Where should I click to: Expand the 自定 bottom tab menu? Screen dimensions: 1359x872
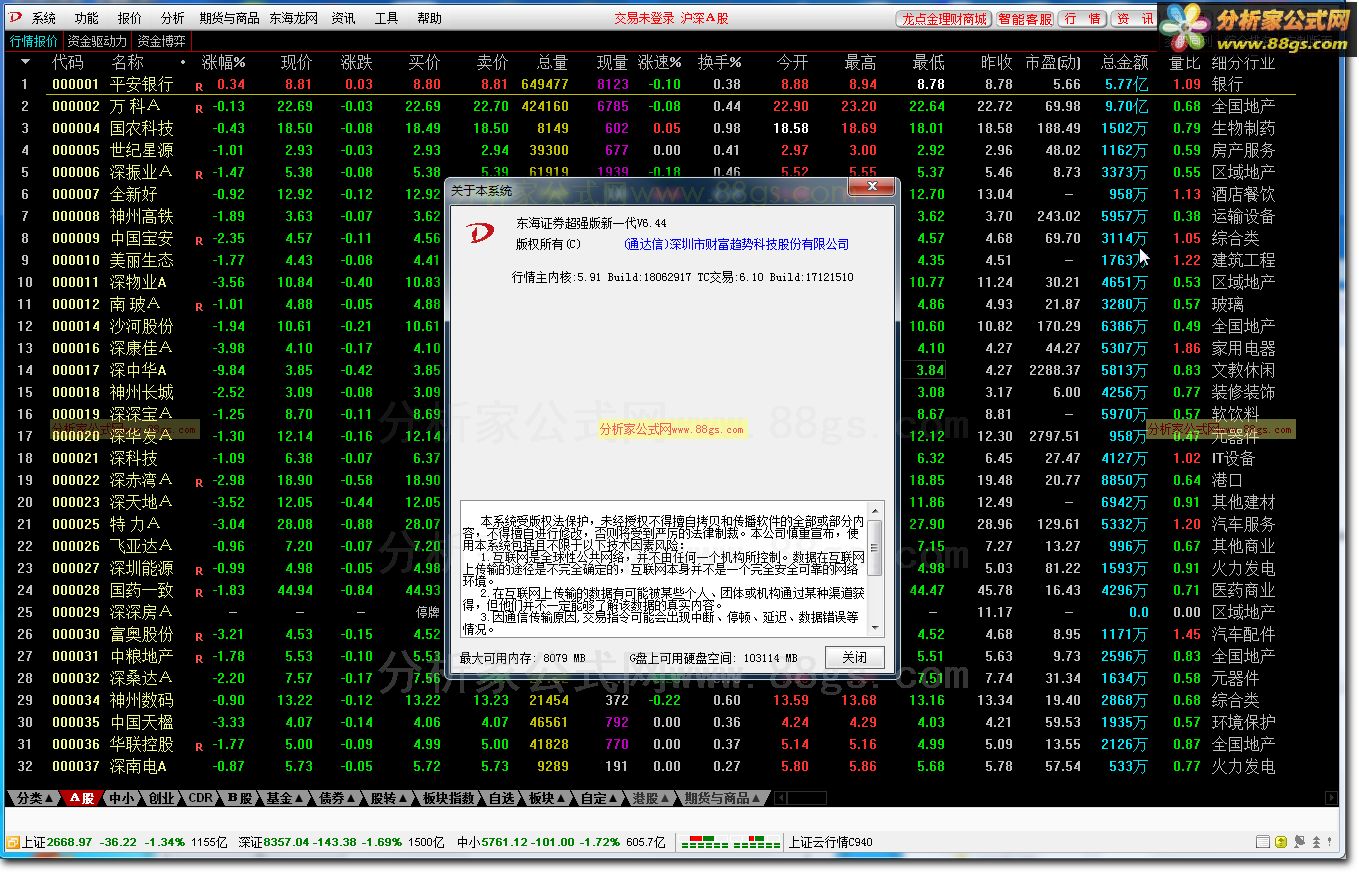pyautogui.click(x=598, y=798)
